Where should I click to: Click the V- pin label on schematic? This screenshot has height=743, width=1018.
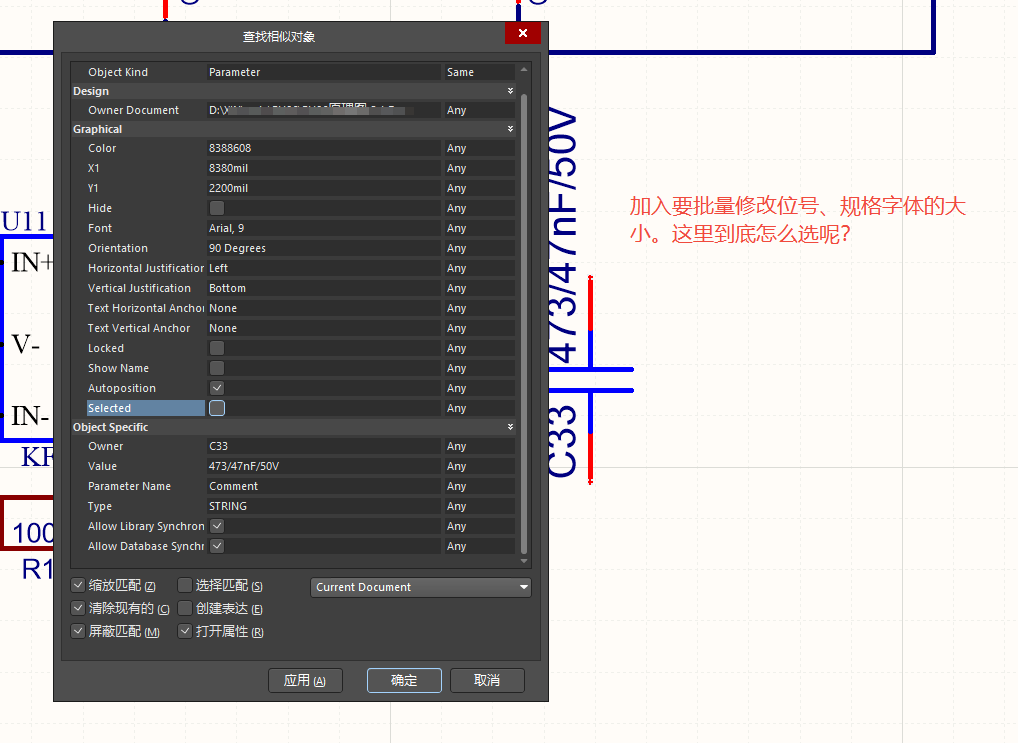point(26,344)
